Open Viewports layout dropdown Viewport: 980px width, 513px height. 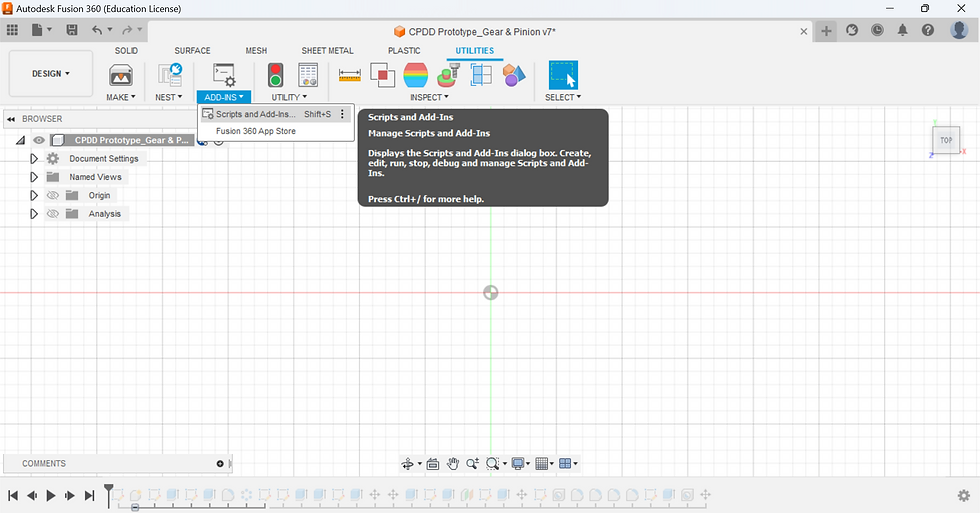point(568,464)
